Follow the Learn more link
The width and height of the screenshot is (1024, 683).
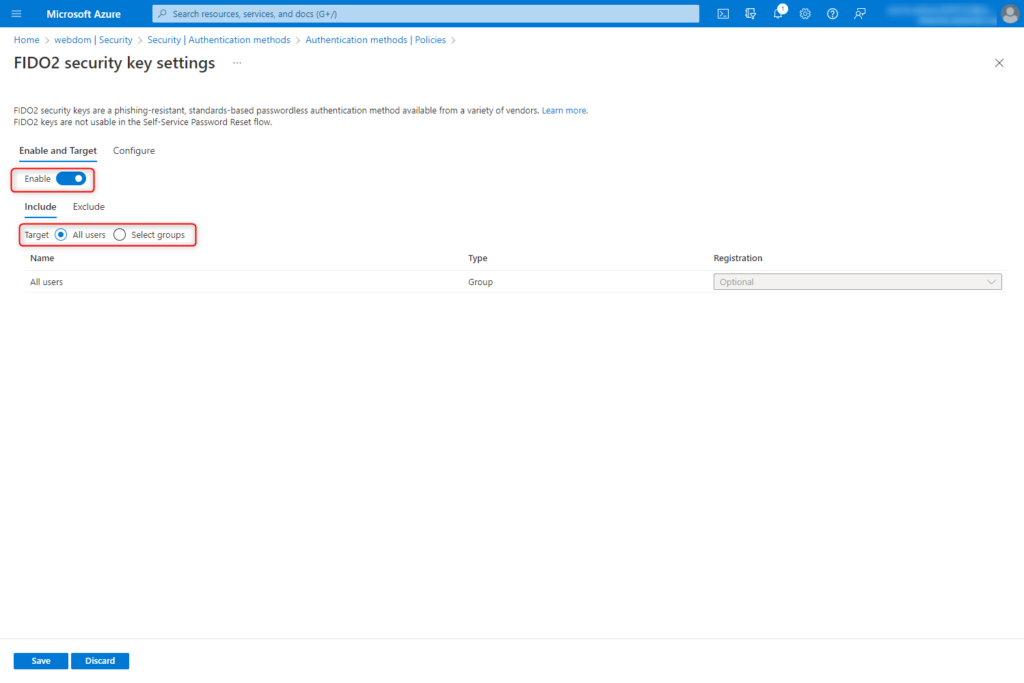click(564, 111)
